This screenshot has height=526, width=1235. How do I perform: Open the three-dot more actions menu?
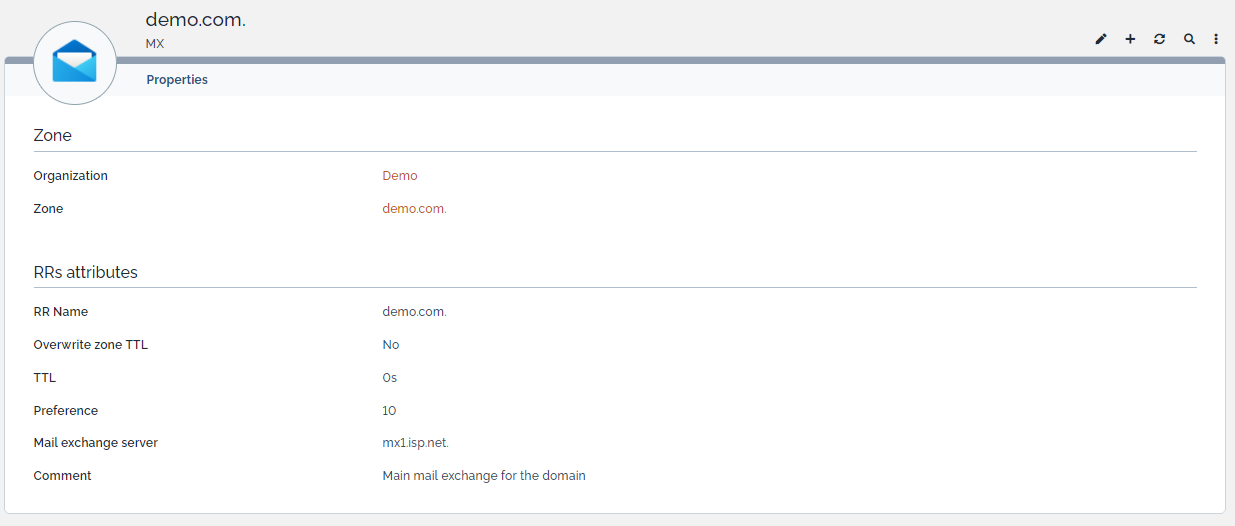pos(1216,39)
